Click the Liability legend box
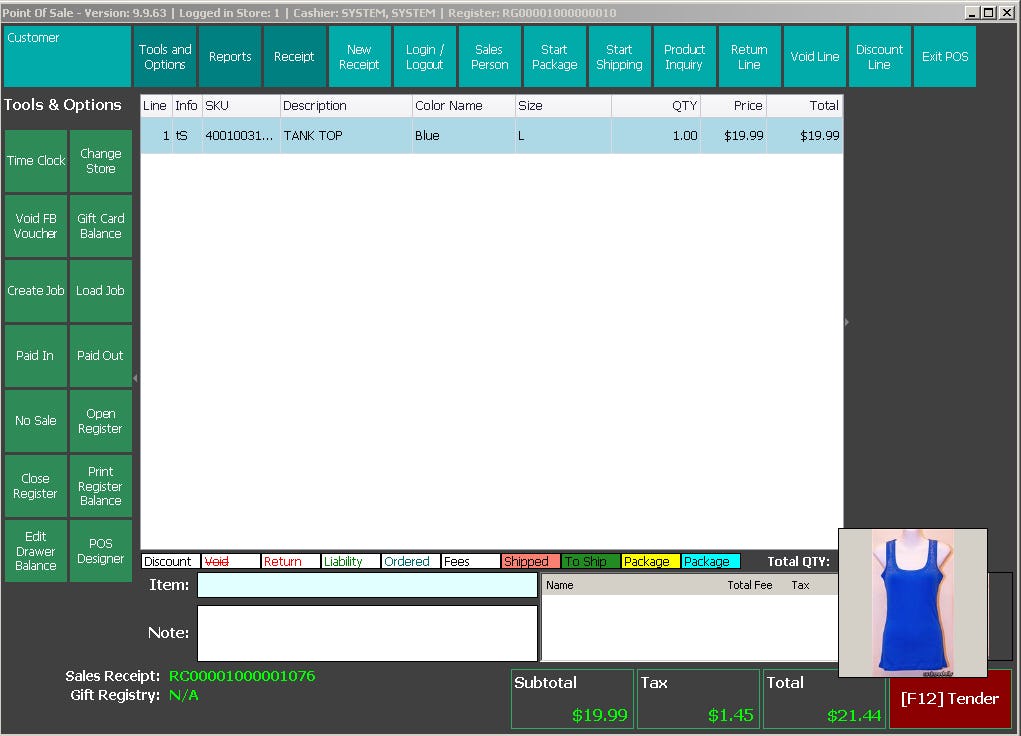 [x=351, y=561]
